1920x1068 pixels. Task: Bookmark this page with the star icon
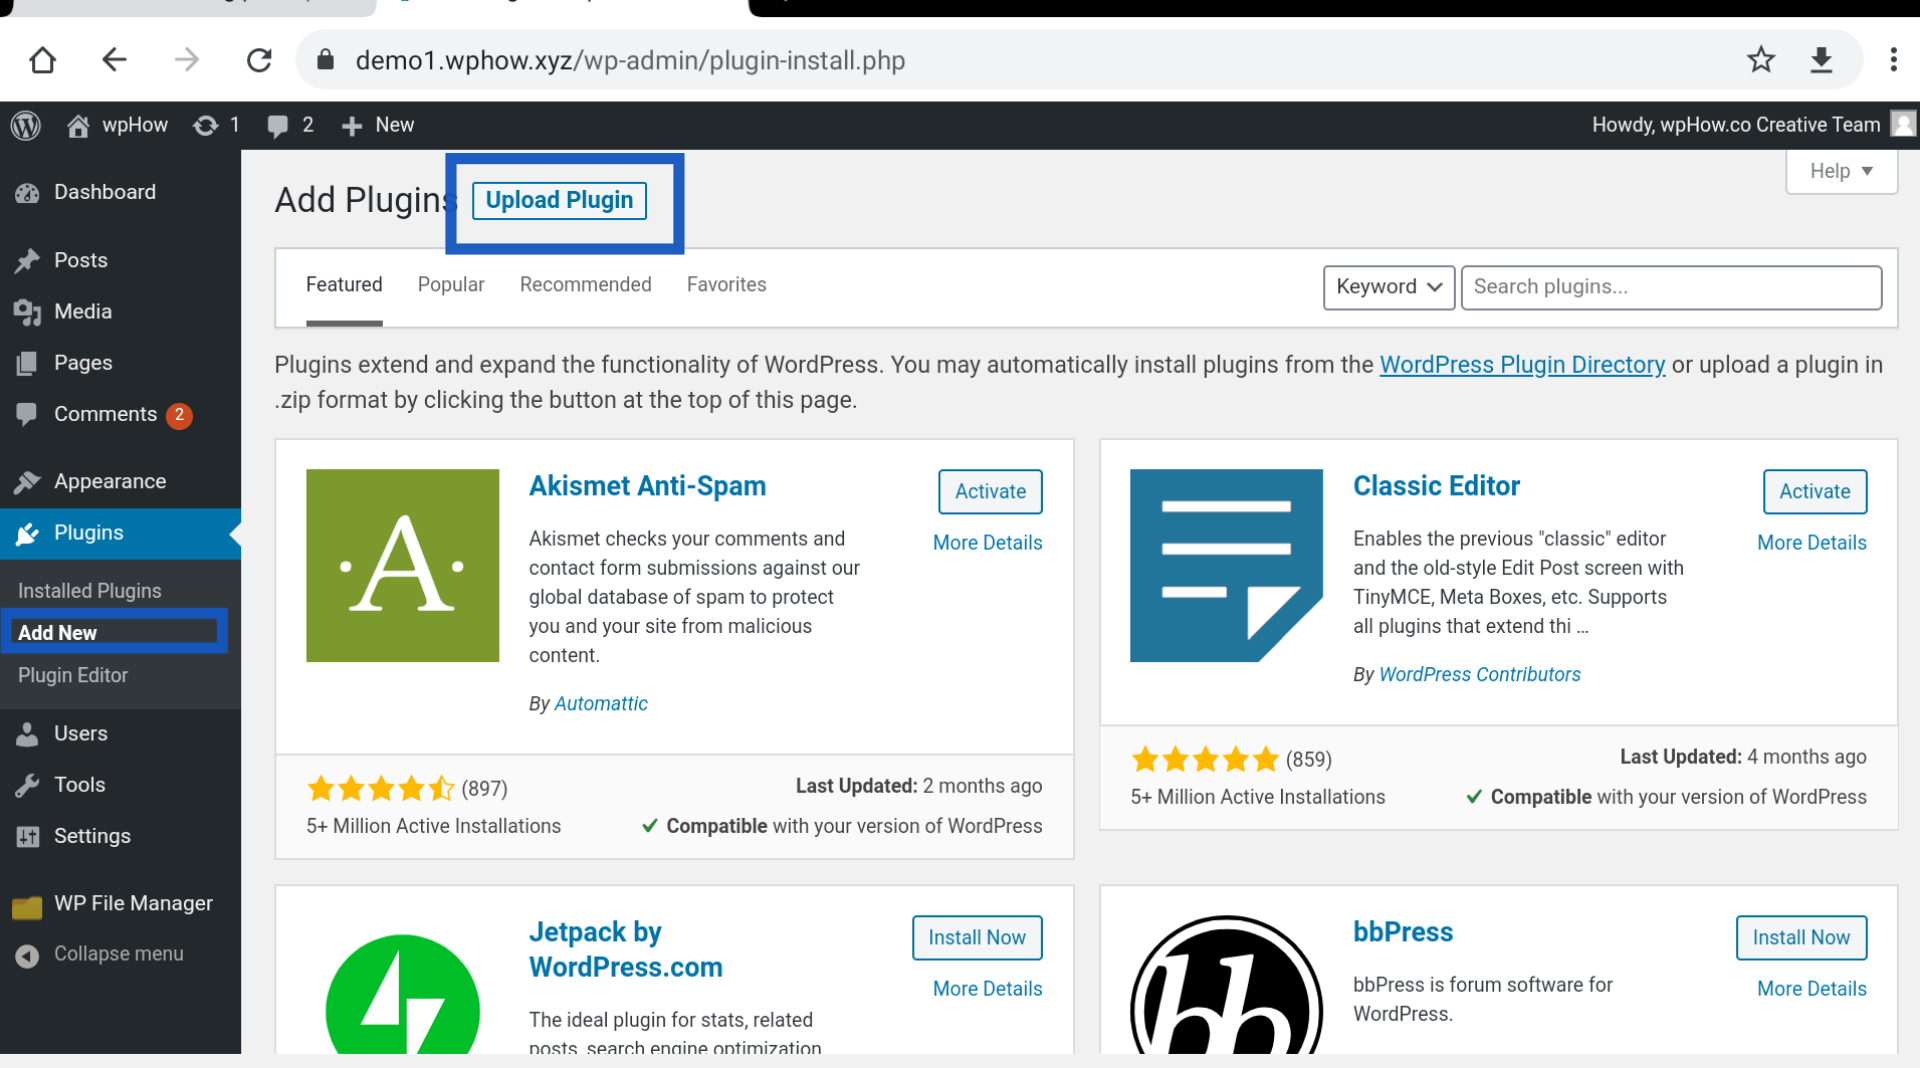[1761, 60]
